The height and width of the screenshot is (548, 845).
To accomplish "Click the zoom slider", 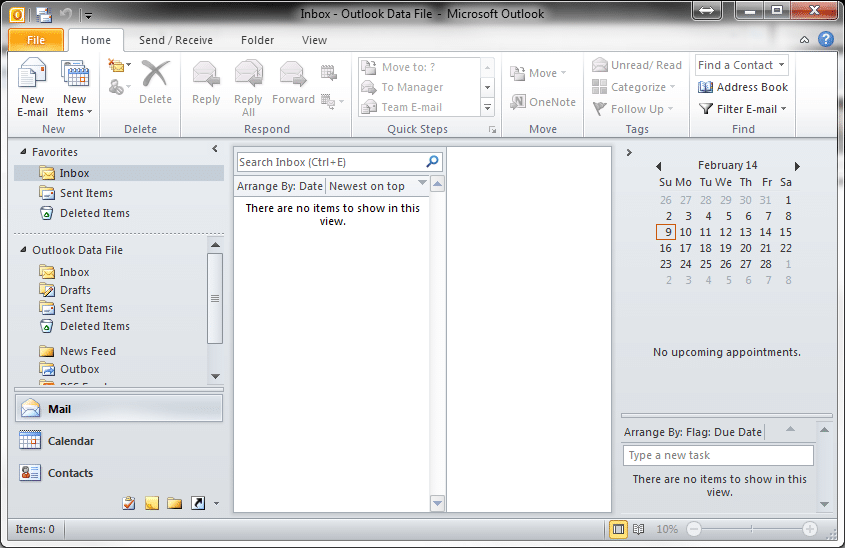I will [x=752, y=529].
